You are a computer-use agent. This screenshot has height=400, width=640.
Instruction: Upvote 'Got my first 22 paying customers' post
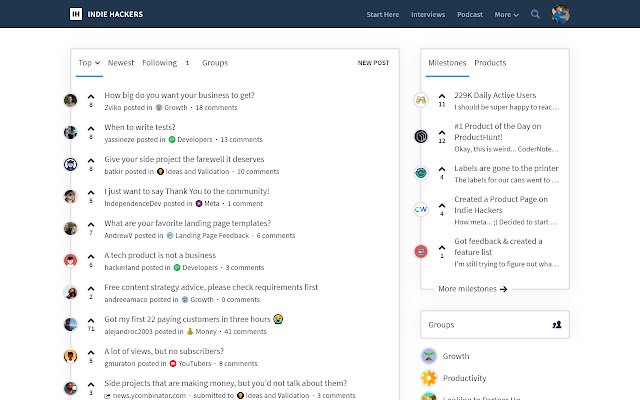click(91, 320)
